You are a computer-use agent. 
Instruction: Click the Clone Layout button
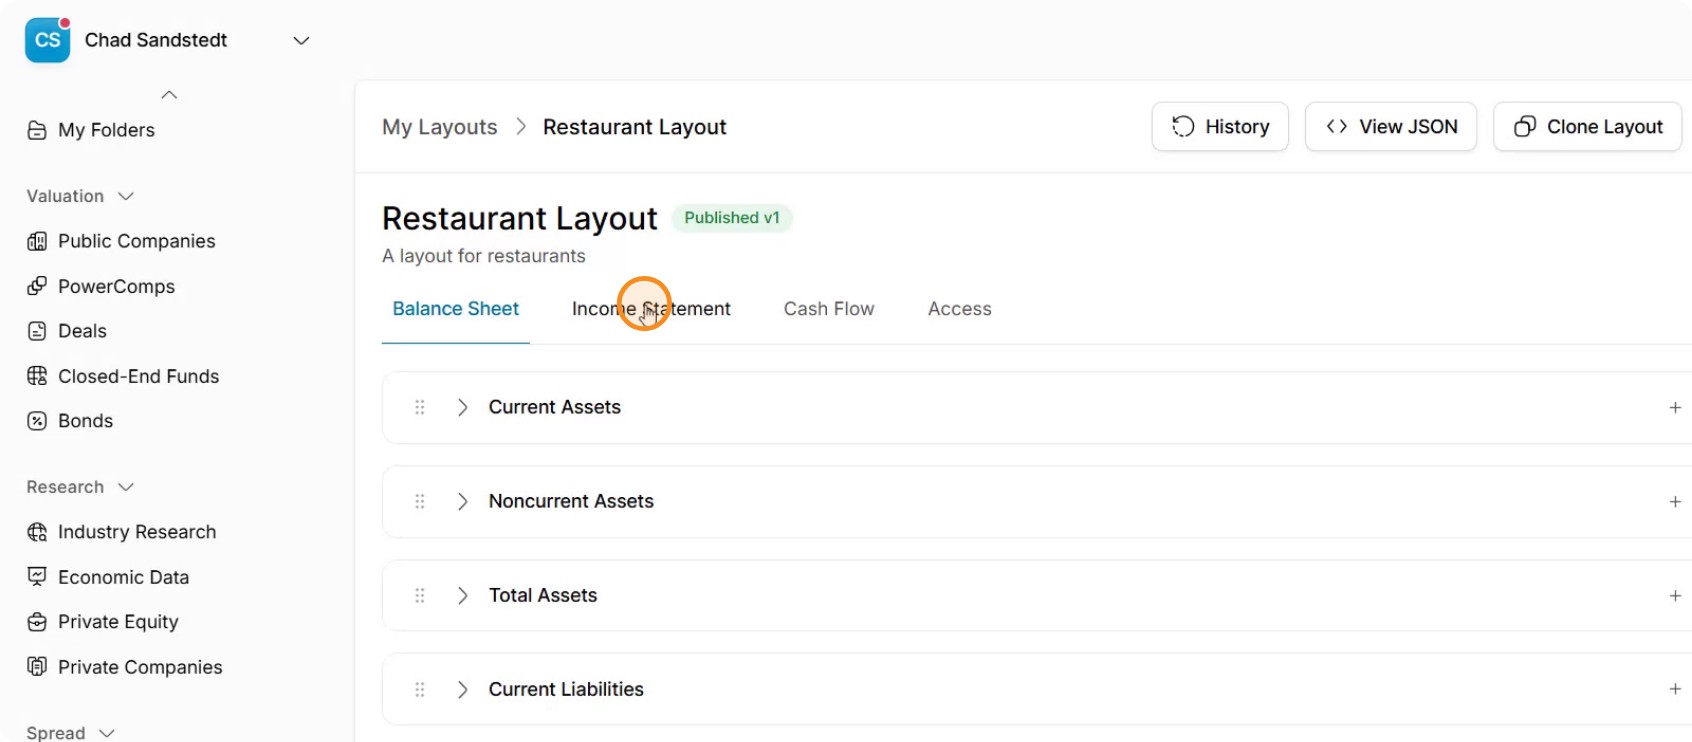click(x=1588, y=127)
